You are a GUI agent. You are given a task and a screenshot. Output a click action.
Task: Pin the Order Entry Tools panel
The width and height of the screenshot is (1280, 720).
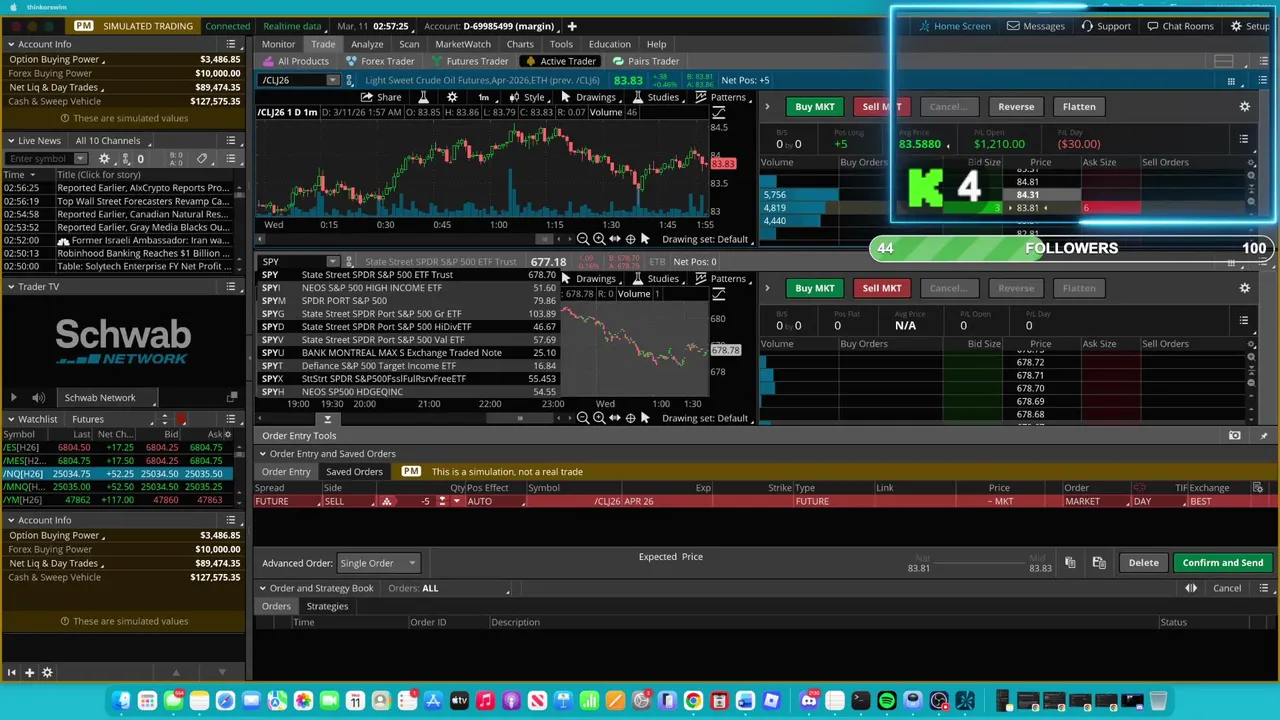coord(1263,436)
